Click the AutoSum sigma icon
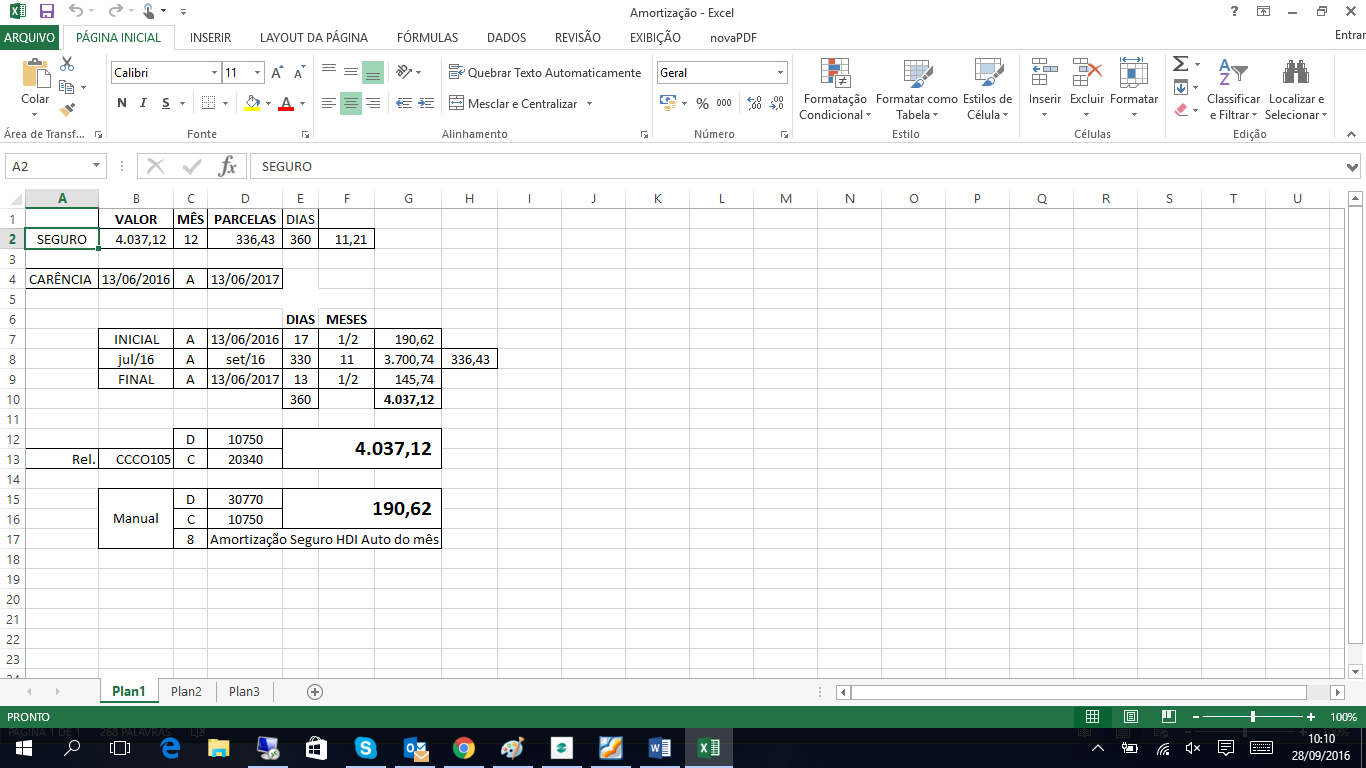The image size is (1366, 768). coord(1180,64)
